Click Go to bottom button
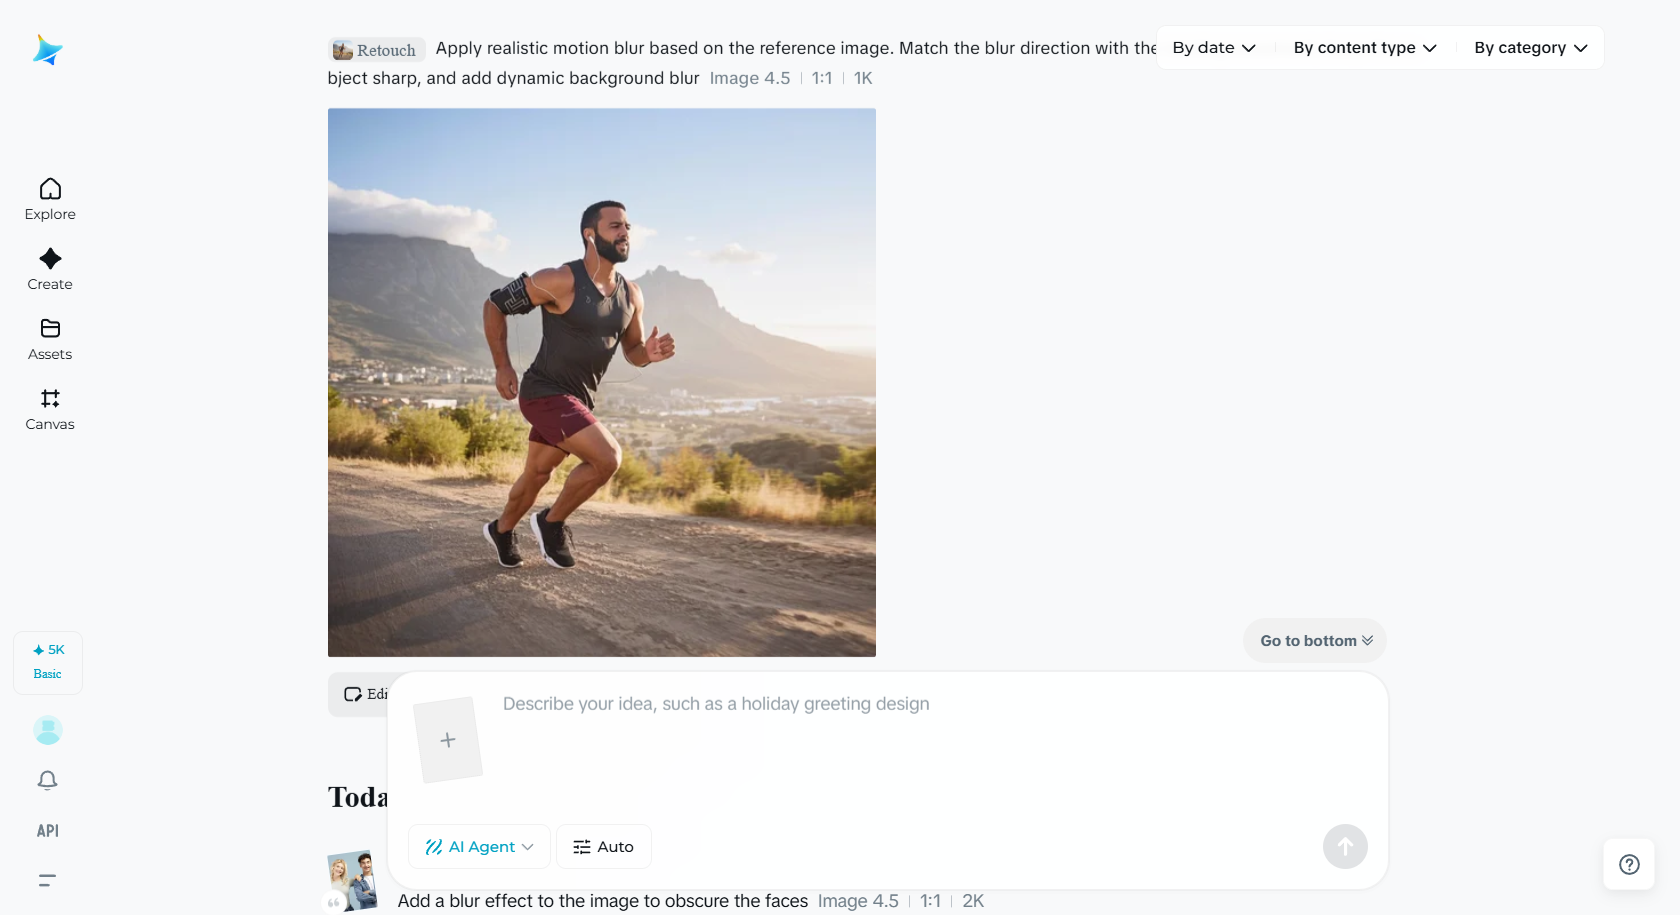 click(1315, 641)
